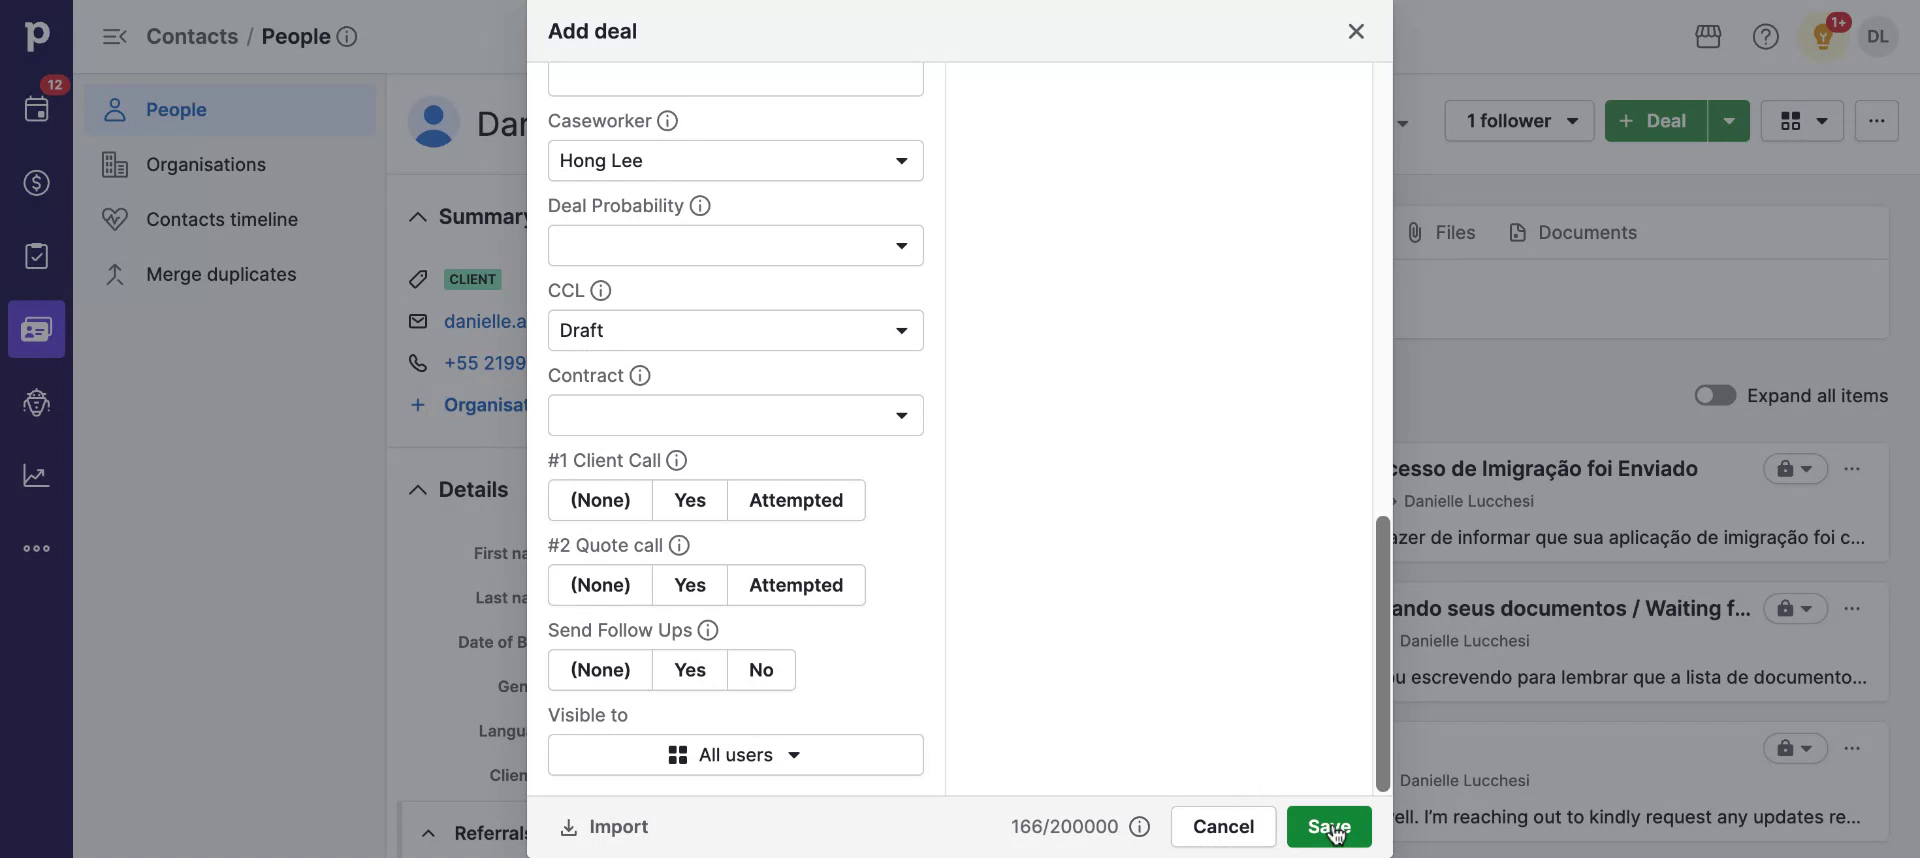Toggle the Expand all items switch
The width and height of the screenshot is (1920, 858).
1715,396
